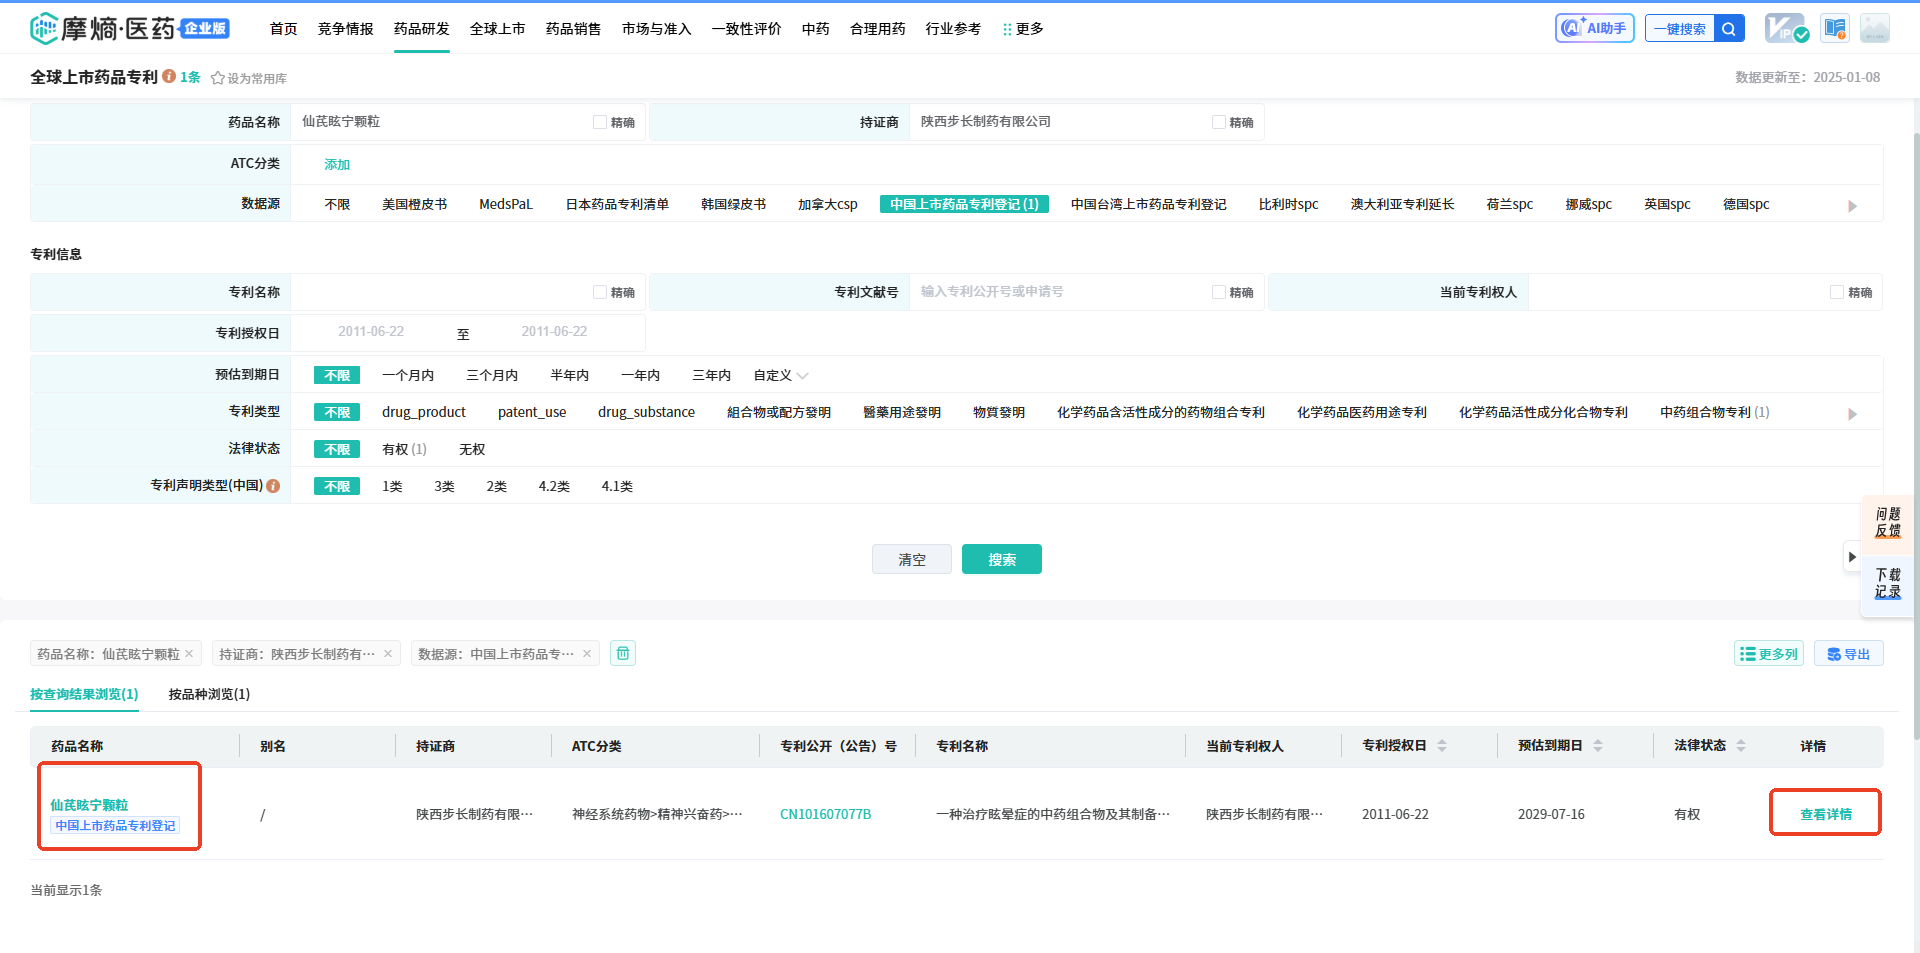
Task: Click the 清空 button
Action: coord(912,559)
